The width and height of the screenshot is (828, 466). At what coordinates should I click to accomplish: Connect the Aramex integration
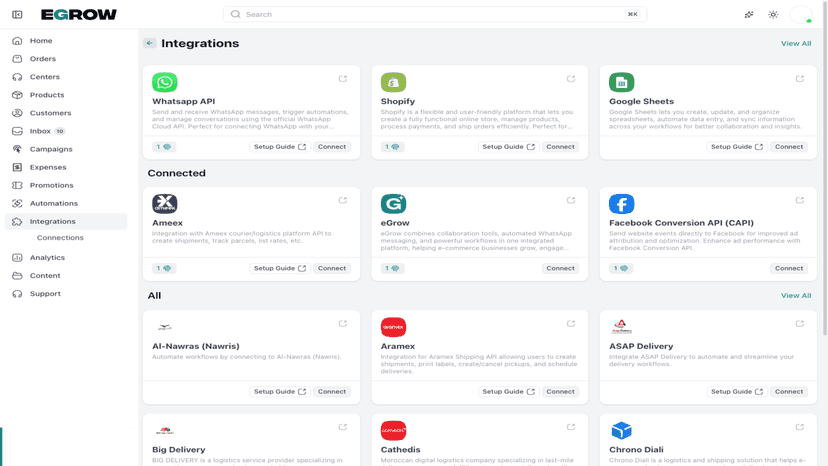click(x=560, y=392)
